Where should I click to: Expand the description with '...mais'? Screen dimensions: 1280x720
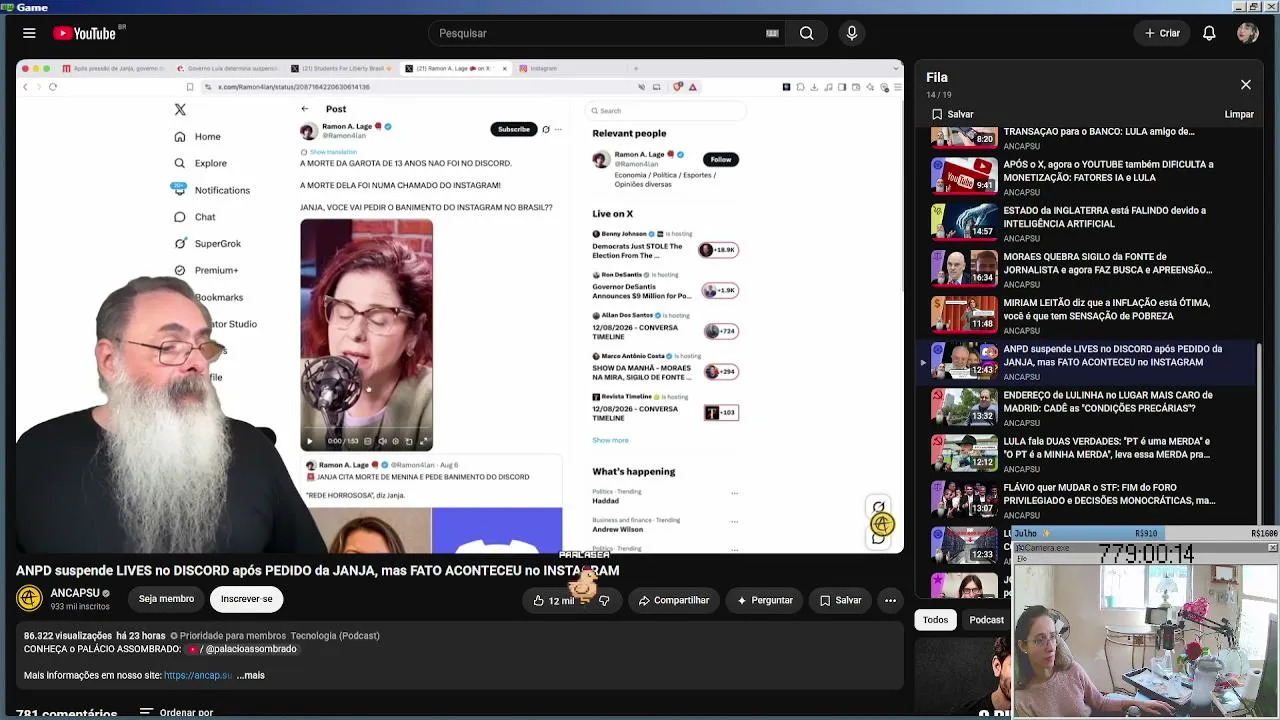[250, 675]
